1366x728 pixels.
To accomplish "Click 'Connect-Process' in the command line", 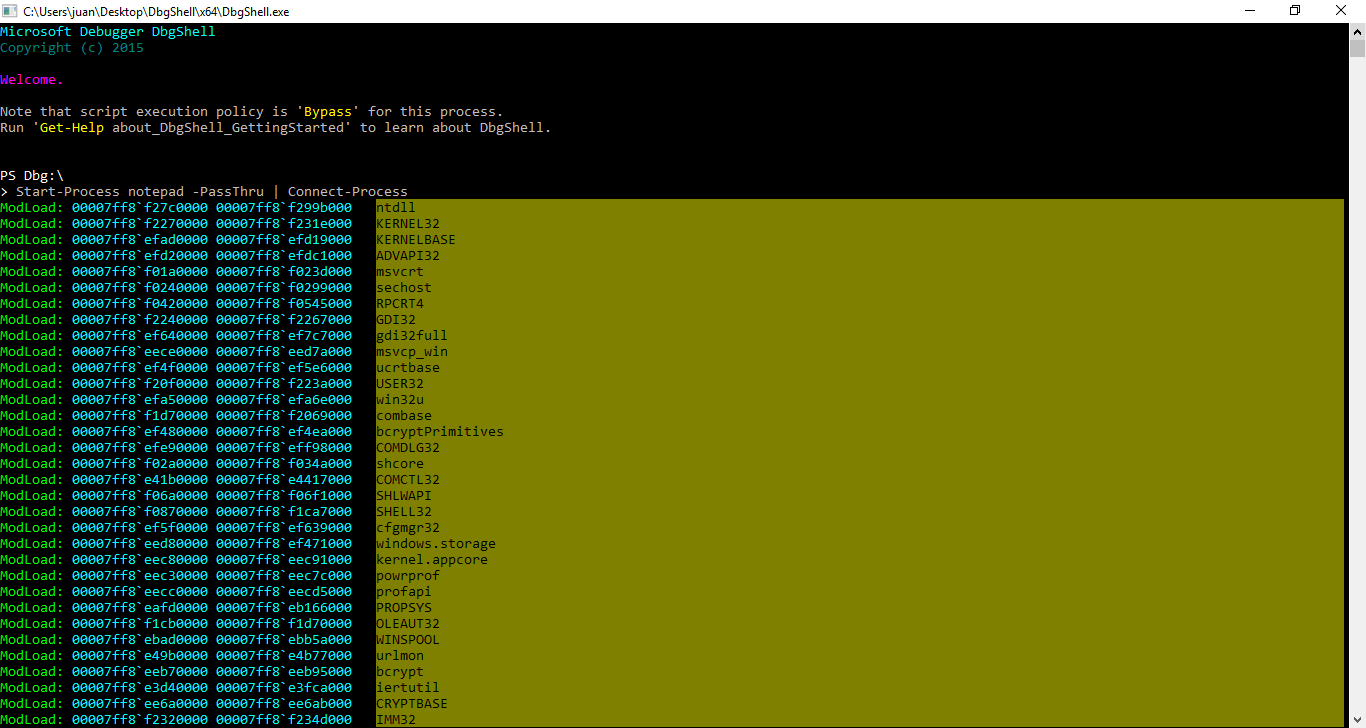I will pos(348,192).
